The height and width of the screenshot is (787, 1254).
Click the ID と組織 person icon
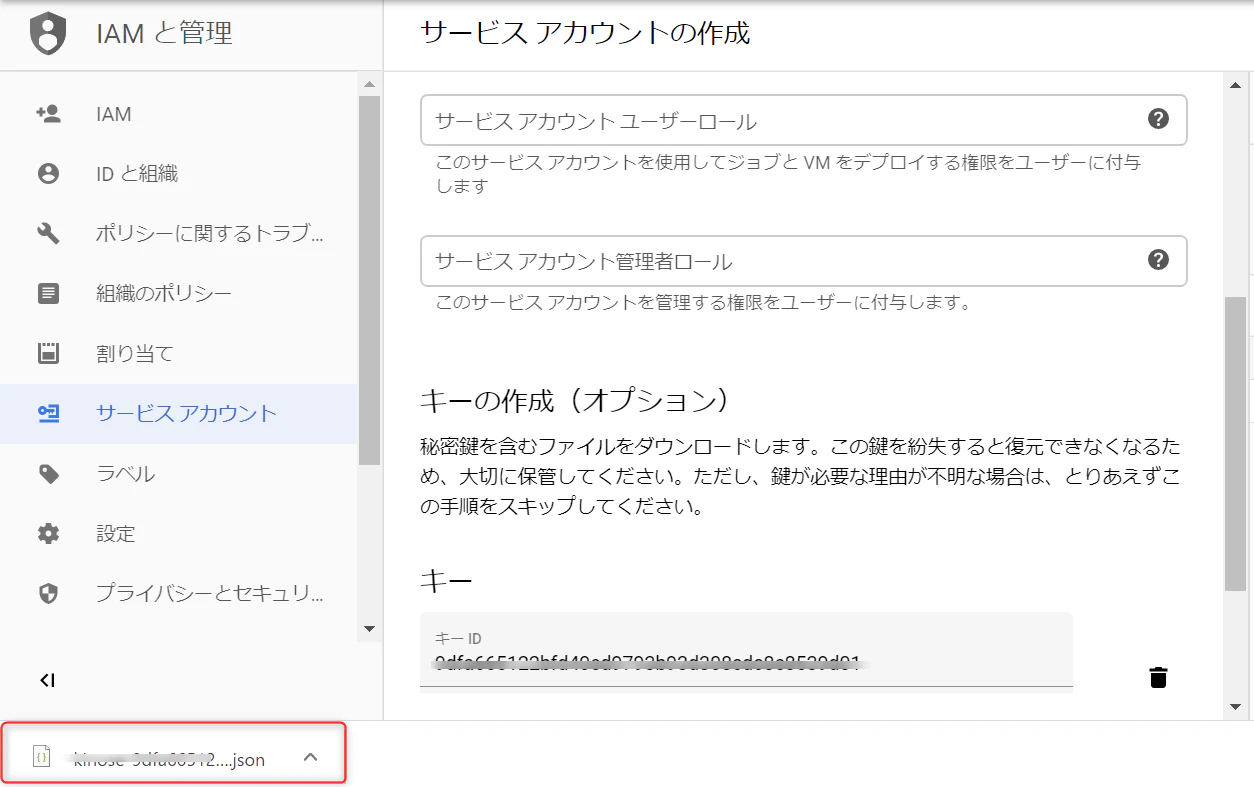(x=48, y=174)
